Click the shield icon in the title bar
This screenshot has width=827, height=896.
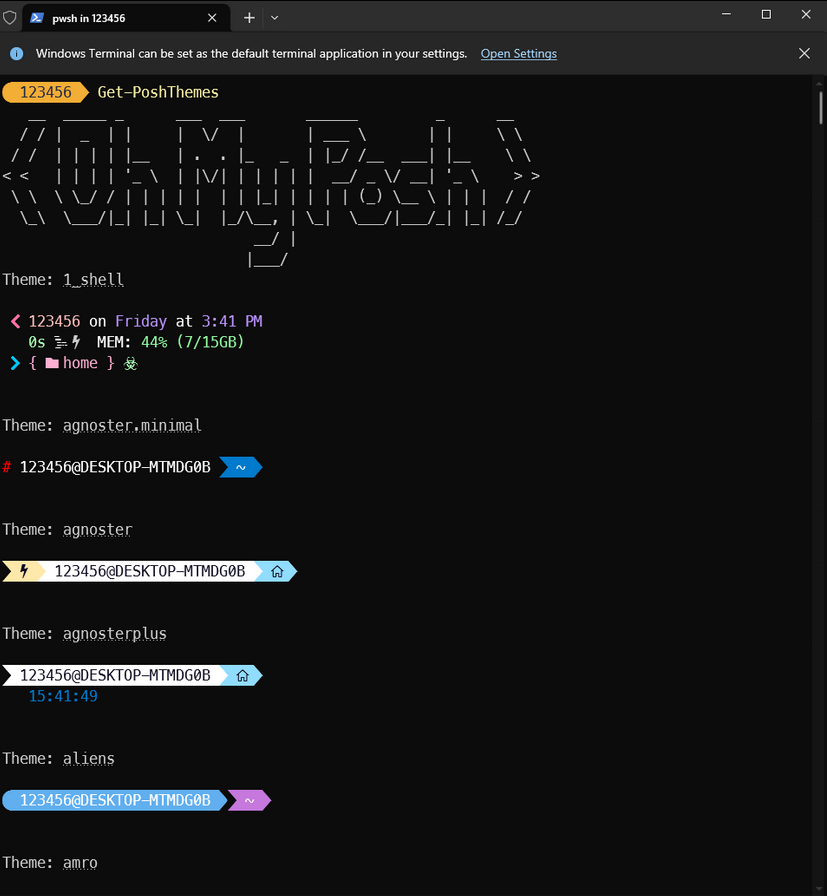tap(10, 17)
